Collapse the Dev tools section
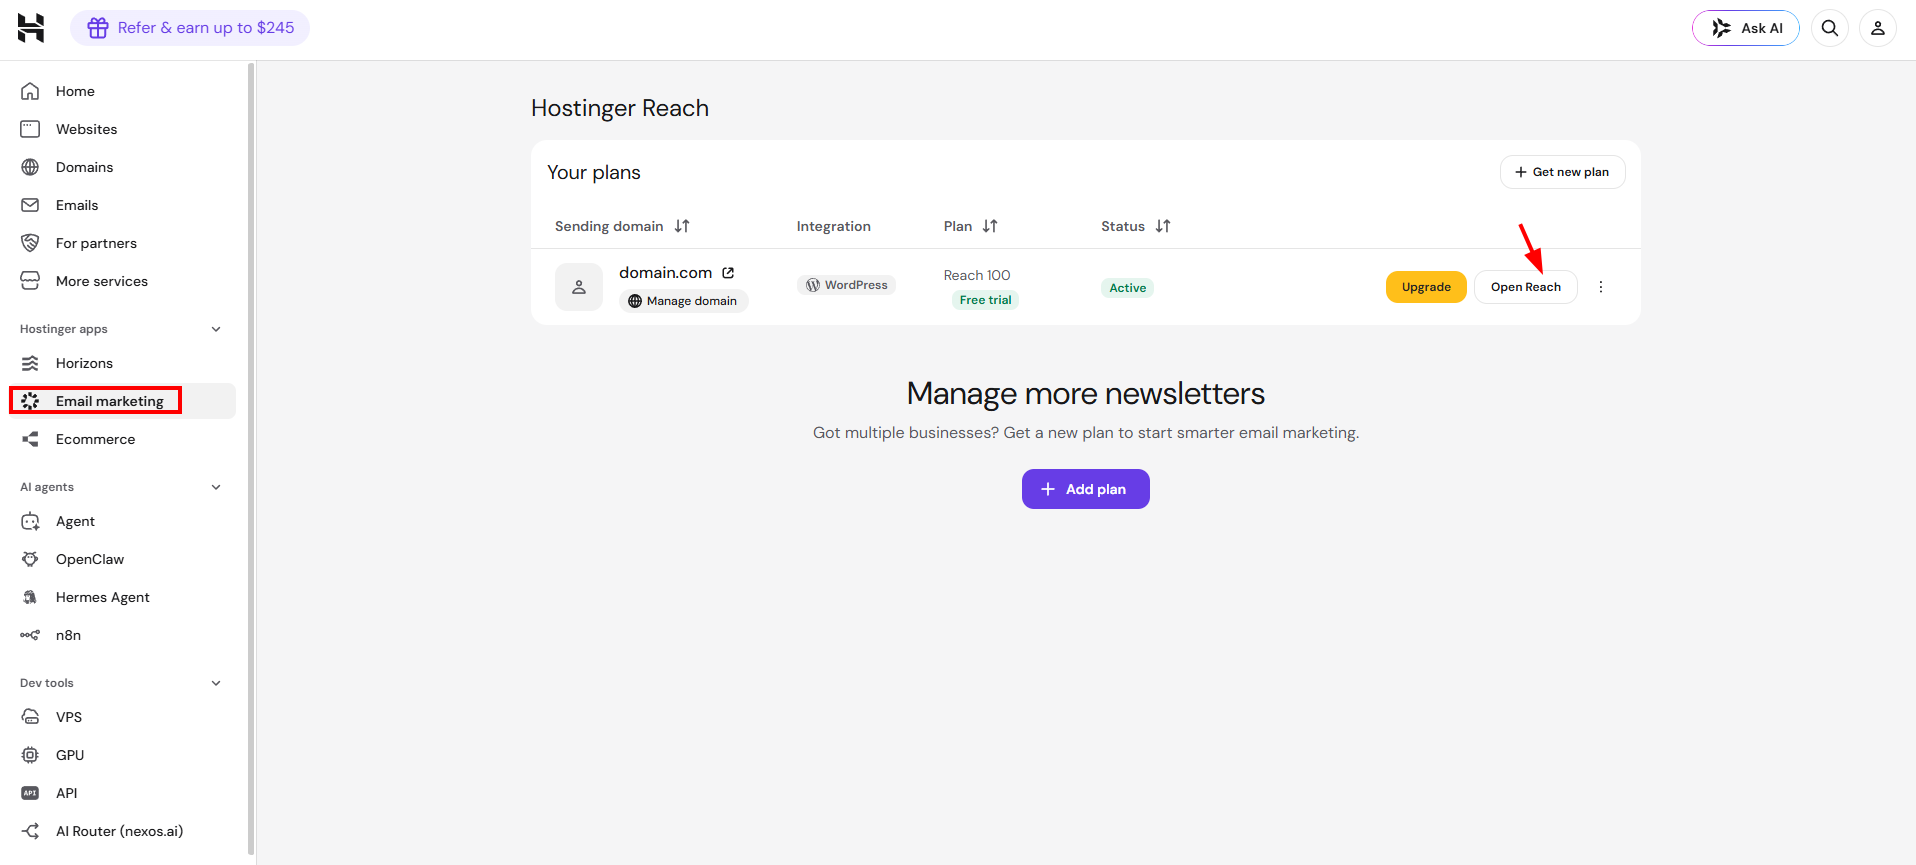This screenshot has width=1916, height=865. (216, 683)
